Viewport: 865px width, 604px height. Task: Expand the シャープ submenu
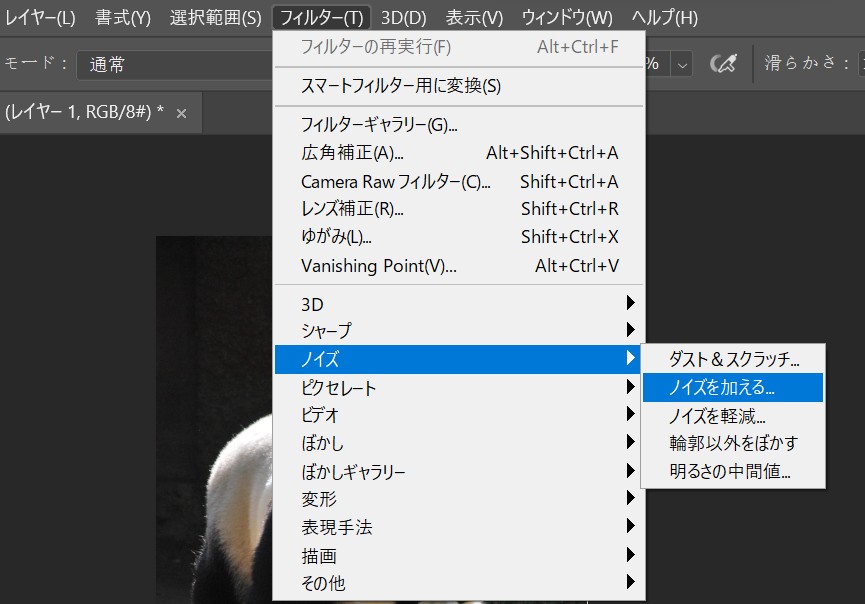click(x=460, y=330)
